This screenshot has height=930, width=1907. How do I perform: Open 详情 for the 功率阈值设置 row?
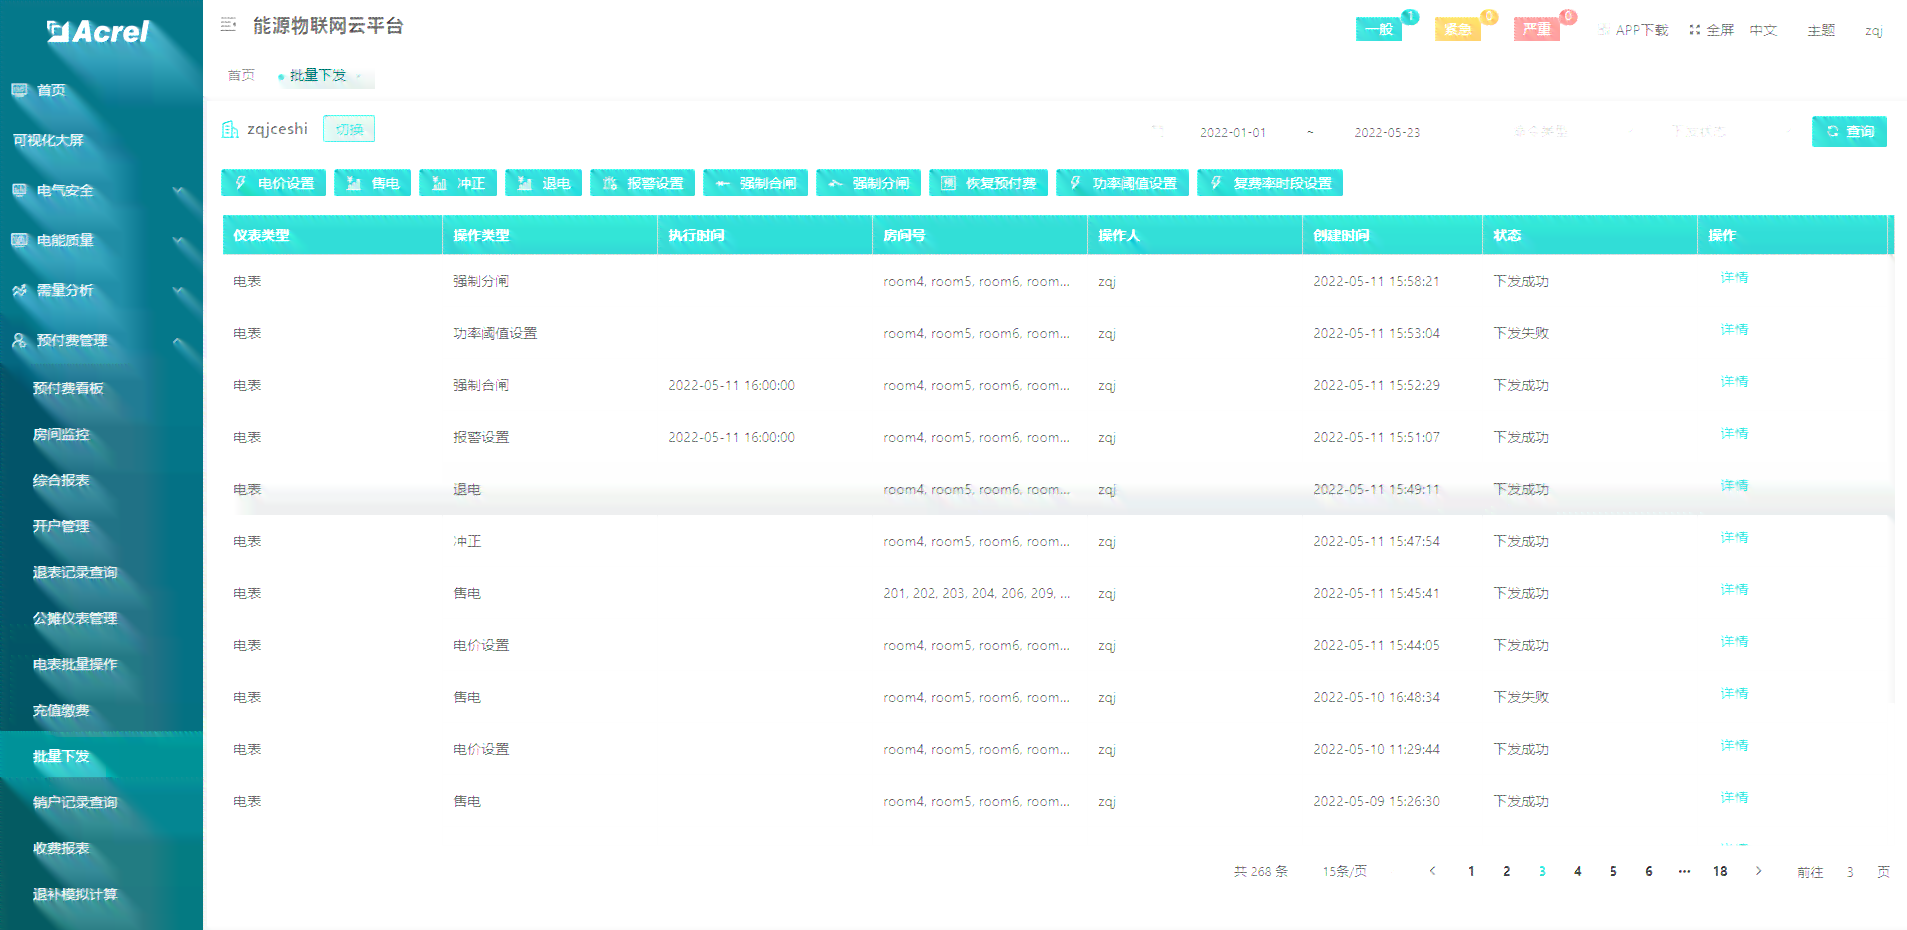coord(1734,329)
